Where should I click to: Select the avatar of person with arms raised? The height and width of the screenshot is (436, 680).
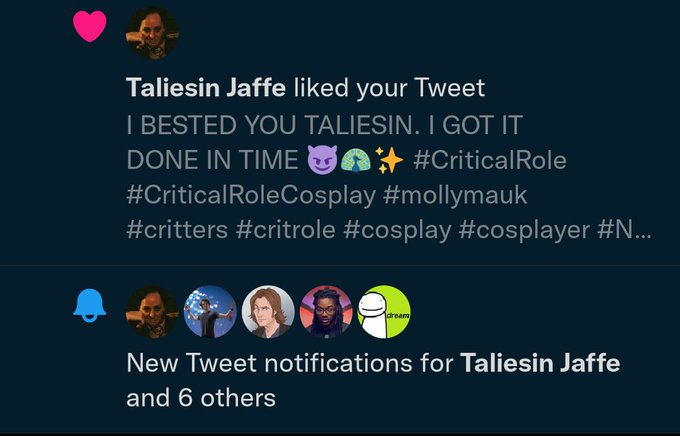click(x=210, y=312)
